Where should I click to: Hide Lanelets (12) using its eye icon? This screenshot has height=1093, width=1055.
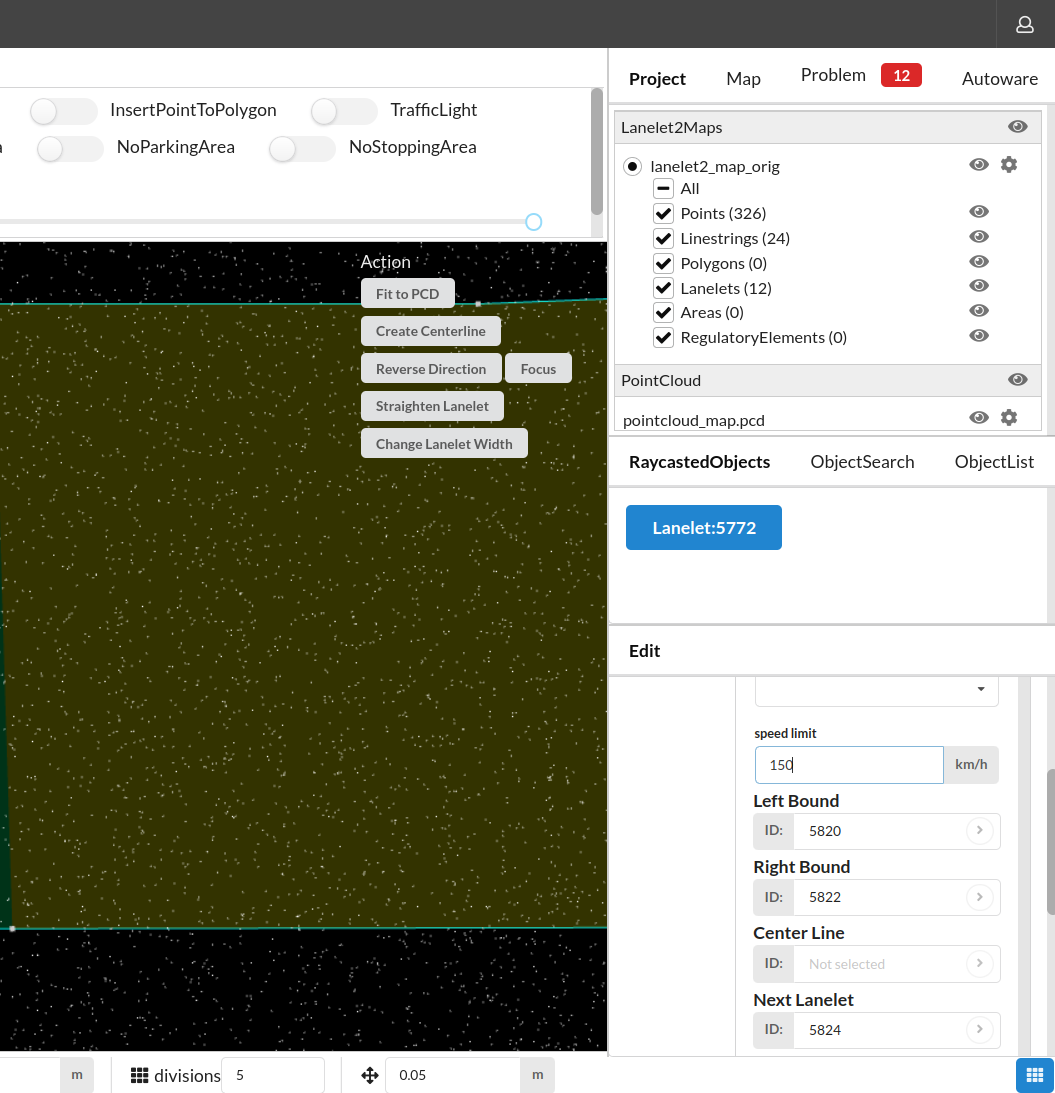(x=979, y=286)
